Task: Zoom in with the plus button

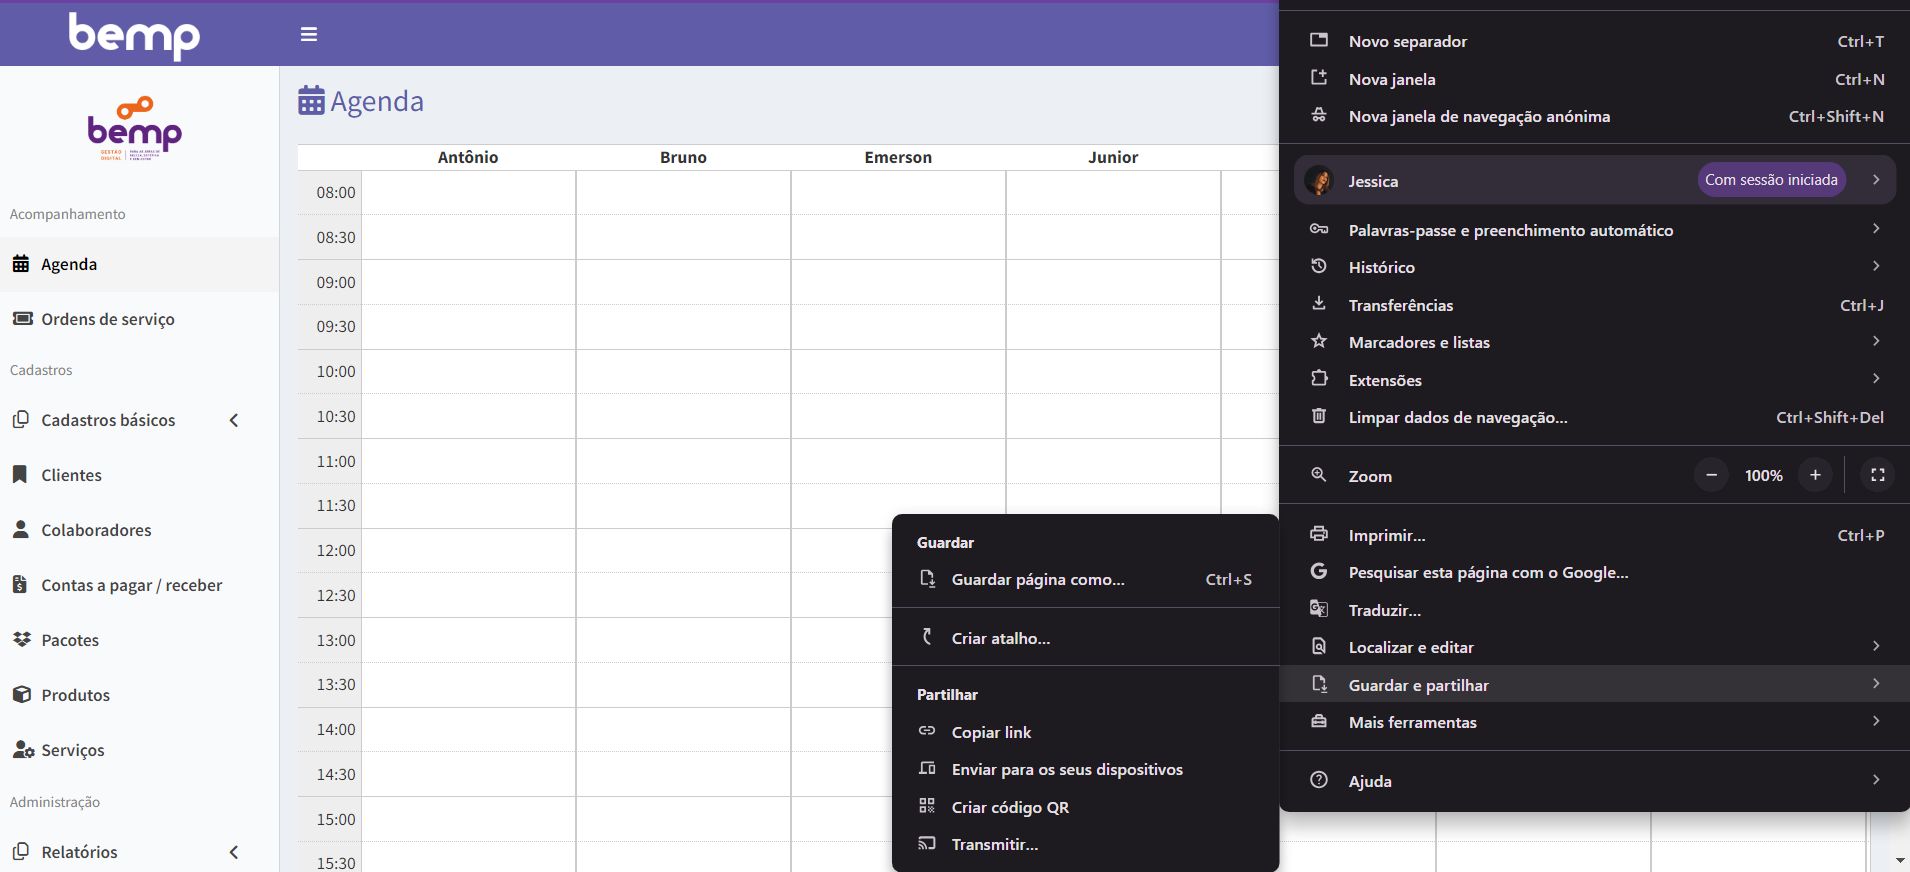Action: point(1815,475)
